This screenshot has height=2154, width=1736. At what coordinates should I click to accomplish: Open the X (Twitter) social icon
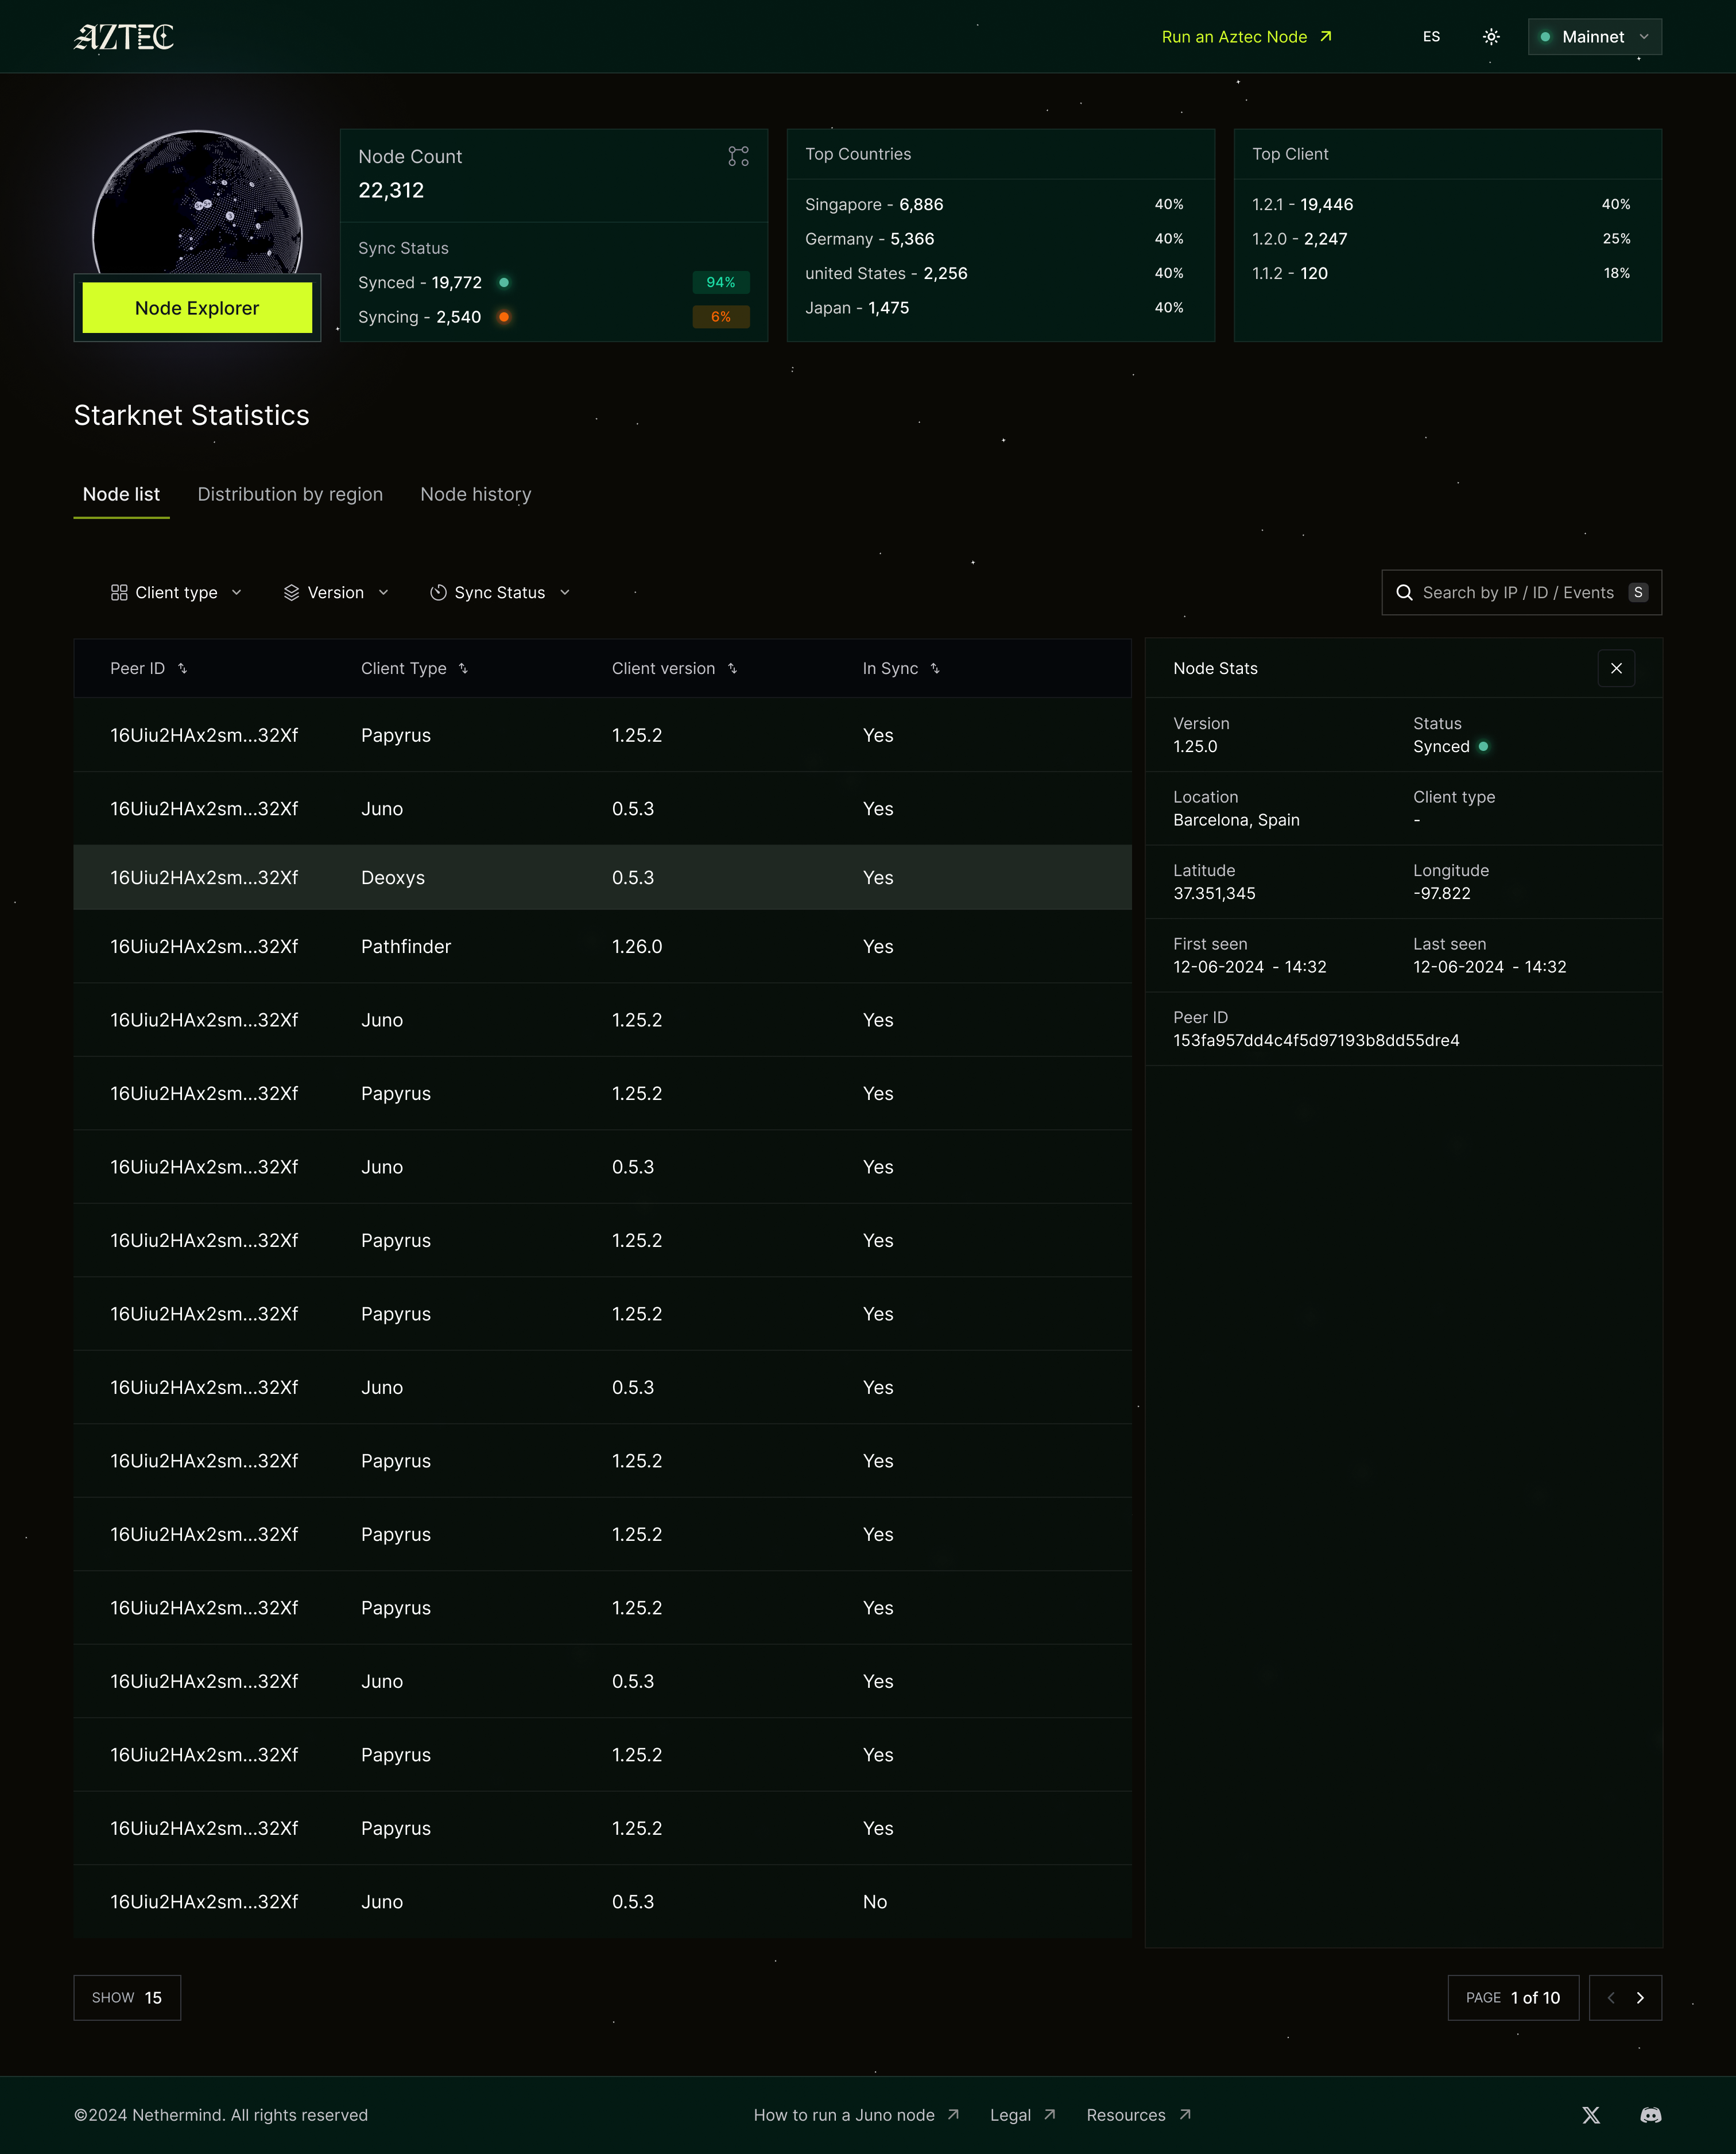(x=1591, y=2115)
